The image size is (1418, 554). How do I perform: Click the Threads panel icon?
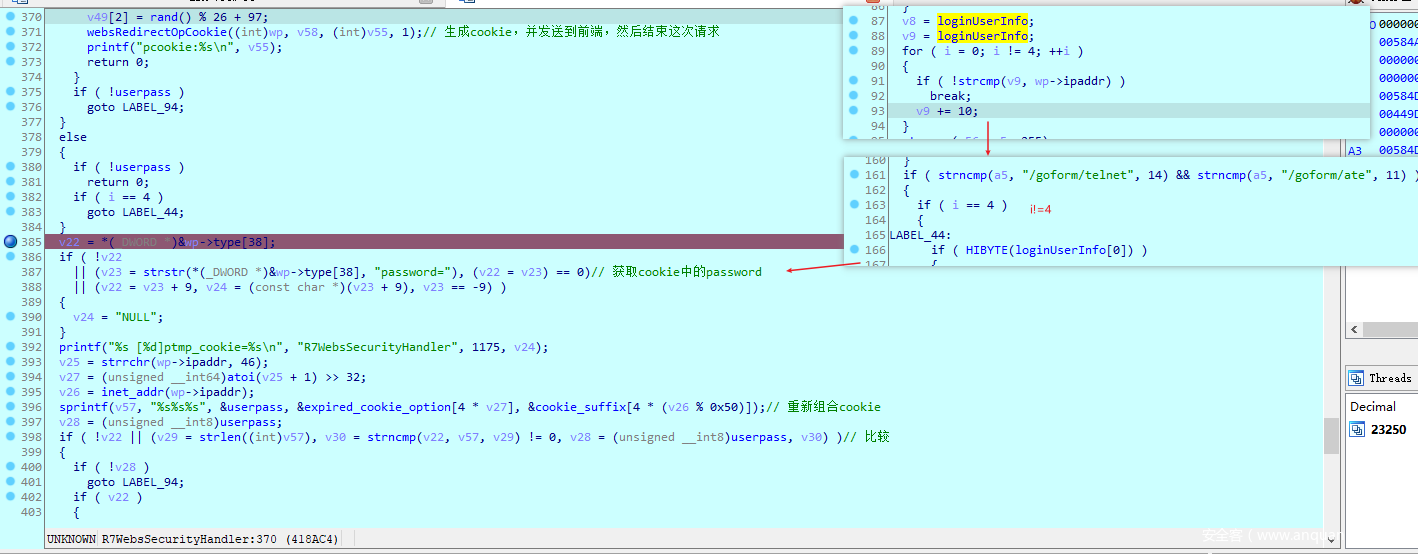pyautogui.click(x=1356, y=378)
